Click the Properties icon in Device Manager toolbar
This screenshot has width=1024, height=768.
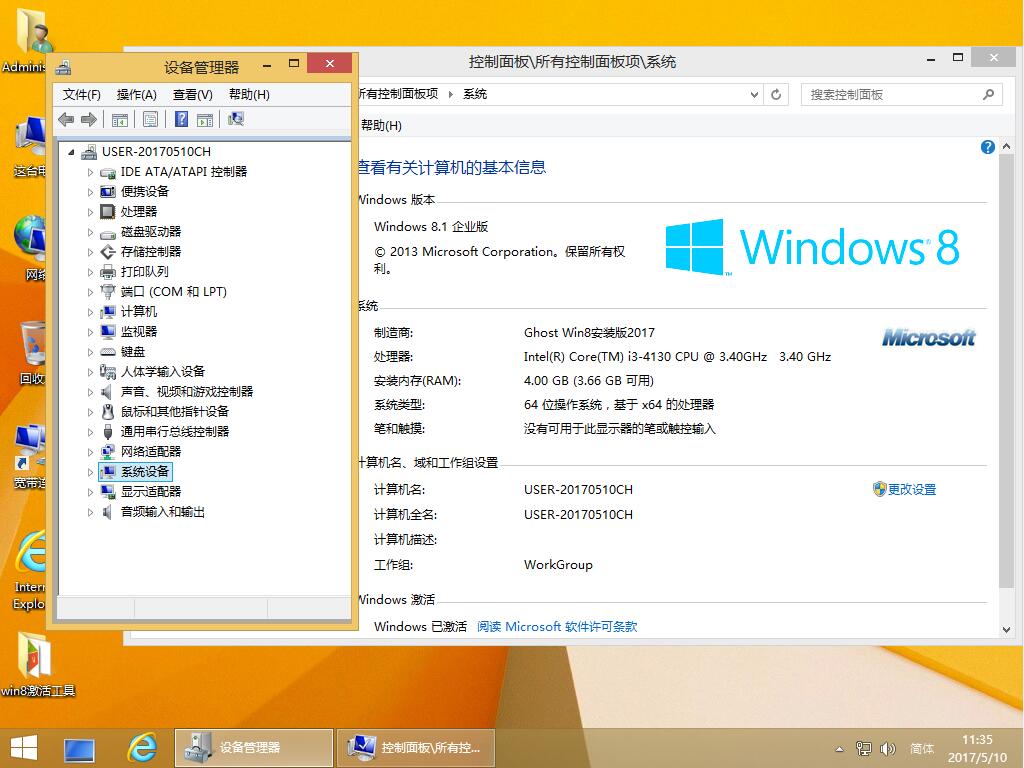click(x=149, y=119)
